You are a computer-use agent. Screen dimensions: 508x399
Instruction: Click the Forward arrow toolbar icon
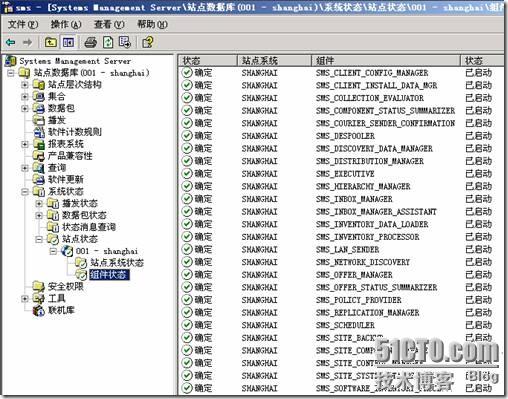[27, 42]
